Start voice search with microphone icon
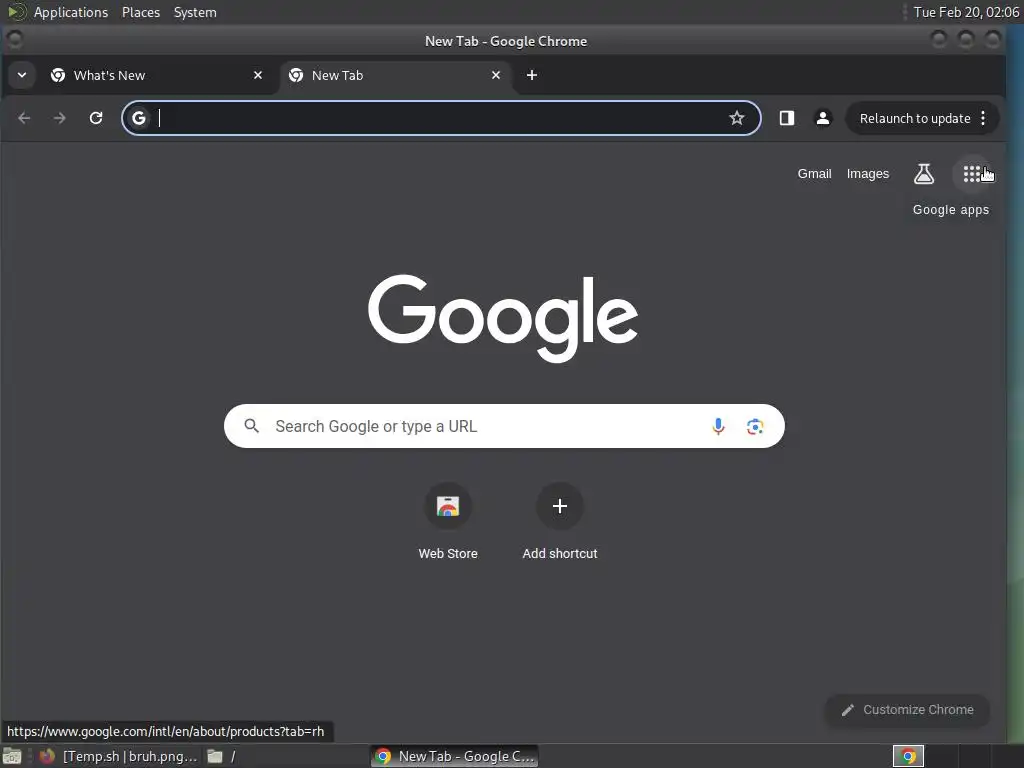This screenshot has width=1024, height=768. 718,426
